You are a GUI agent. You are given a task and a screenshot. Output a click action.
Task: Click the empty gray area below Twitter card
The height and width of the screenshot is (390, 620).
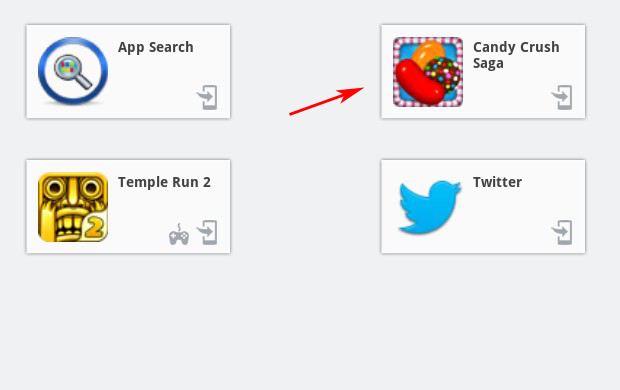(x=483, y=320)
